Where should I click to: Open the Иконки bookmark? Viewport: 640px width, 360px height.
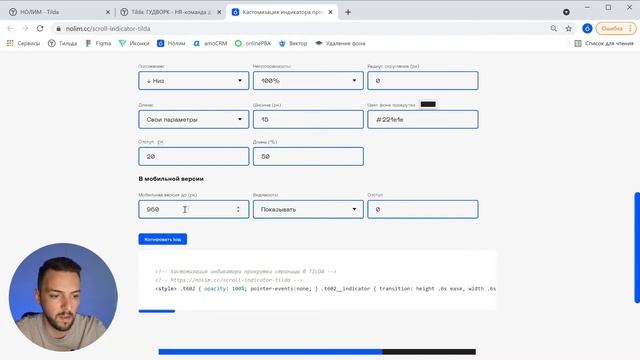tap(134, 43)
